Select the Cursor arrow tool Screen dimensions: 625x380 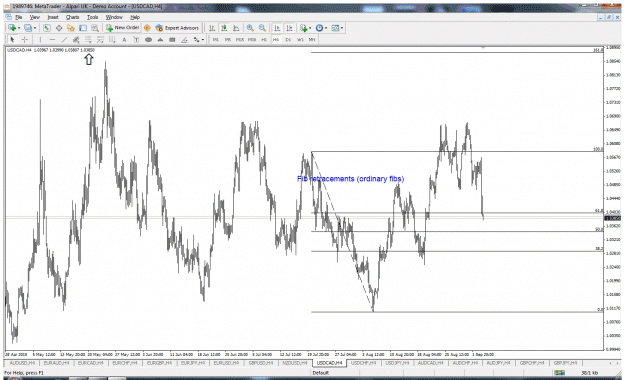[12, 39]
